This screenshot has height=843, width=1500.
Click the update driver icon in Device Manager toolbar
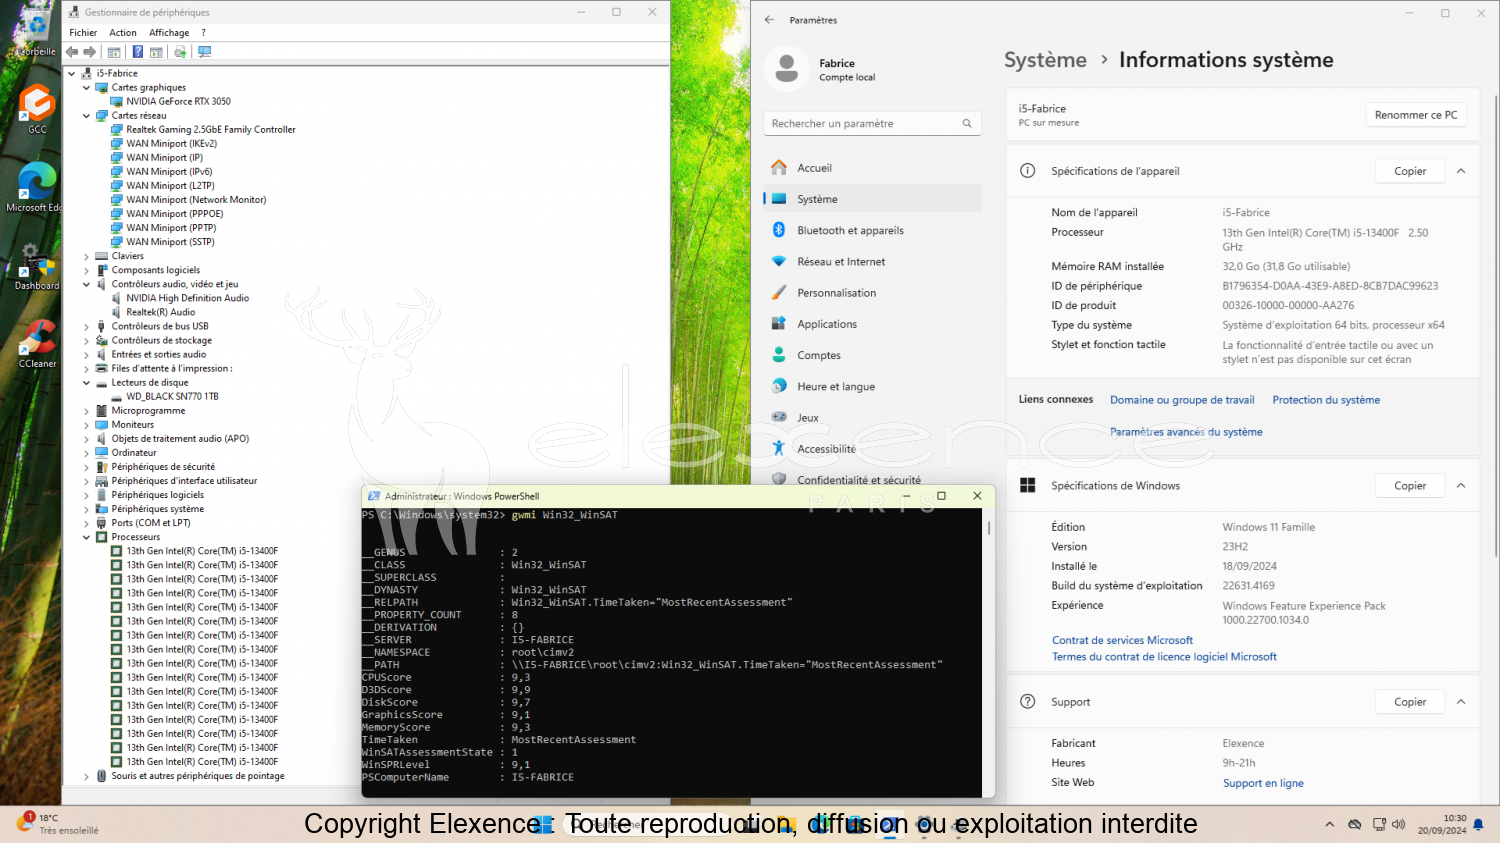pos(180,52)
